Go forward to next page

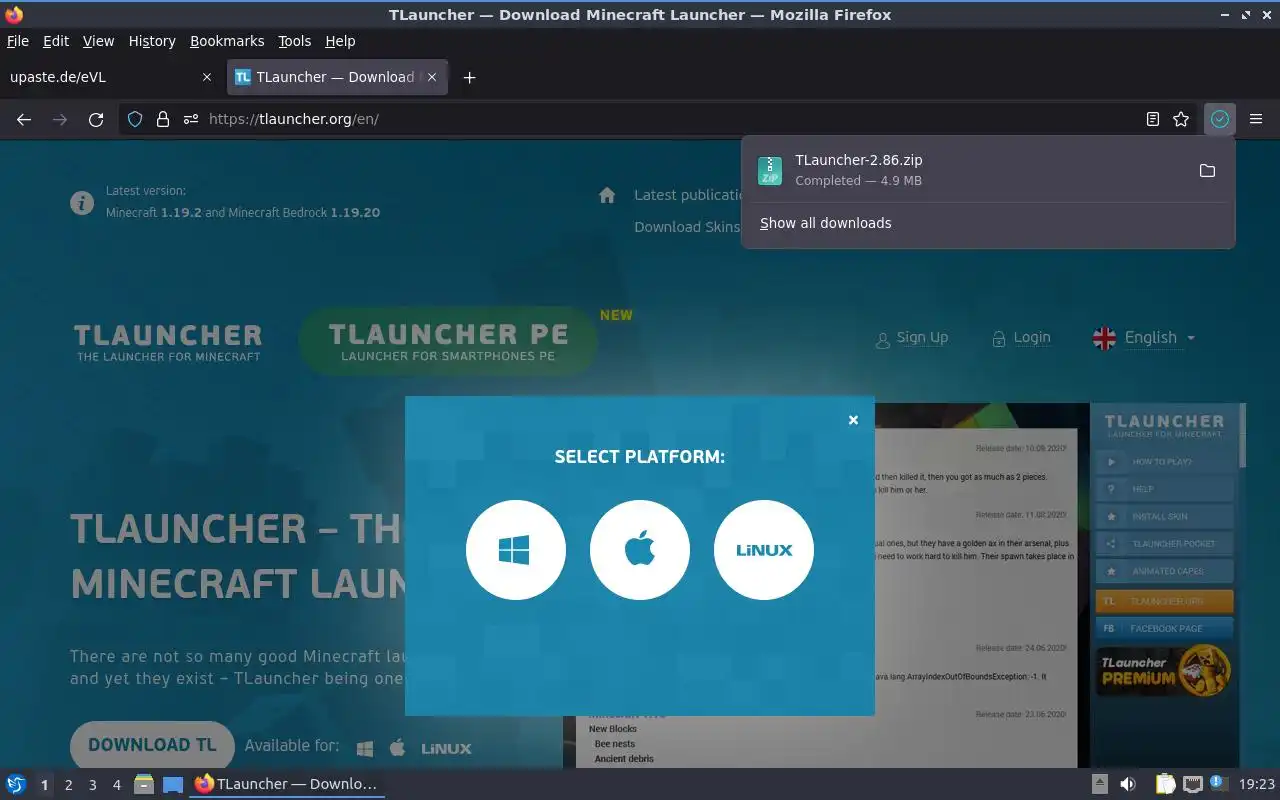pos(60,119)
